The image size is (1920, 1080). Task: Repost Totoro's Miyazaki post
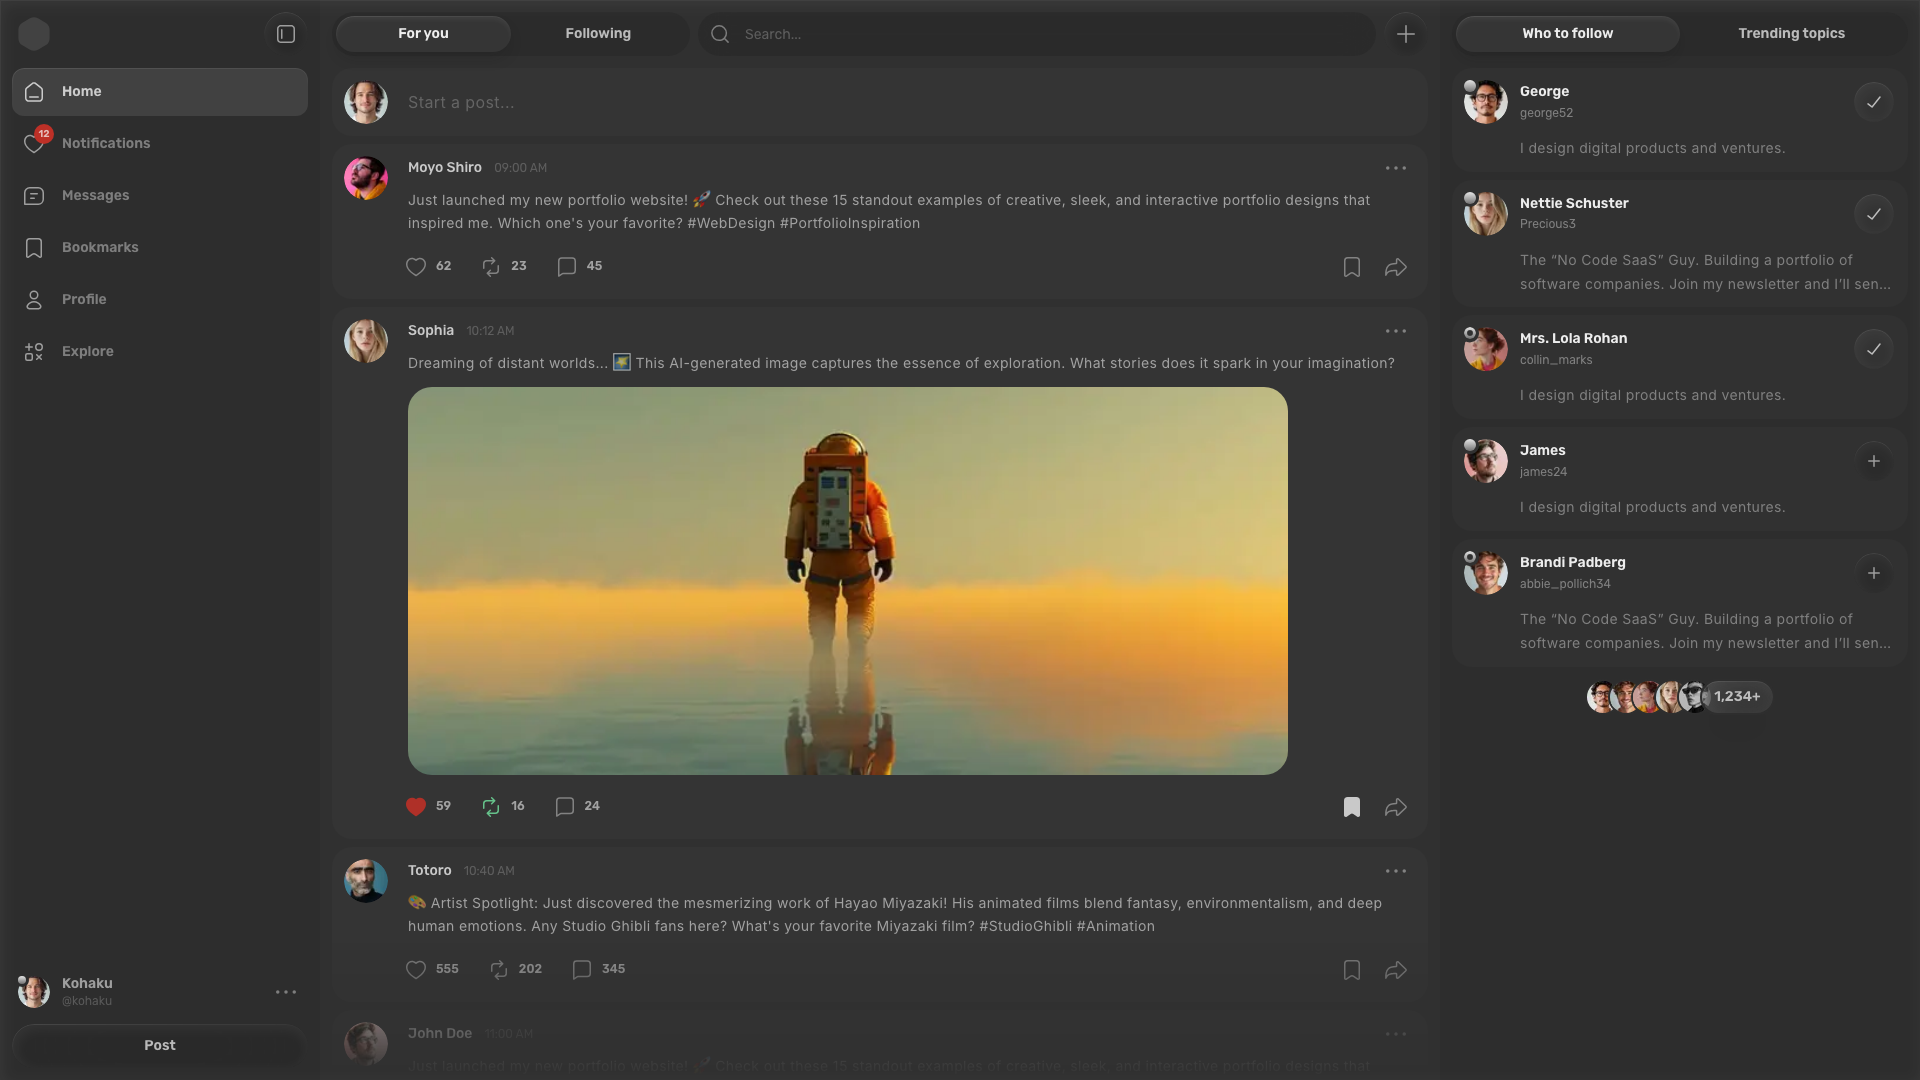[499, 970]
